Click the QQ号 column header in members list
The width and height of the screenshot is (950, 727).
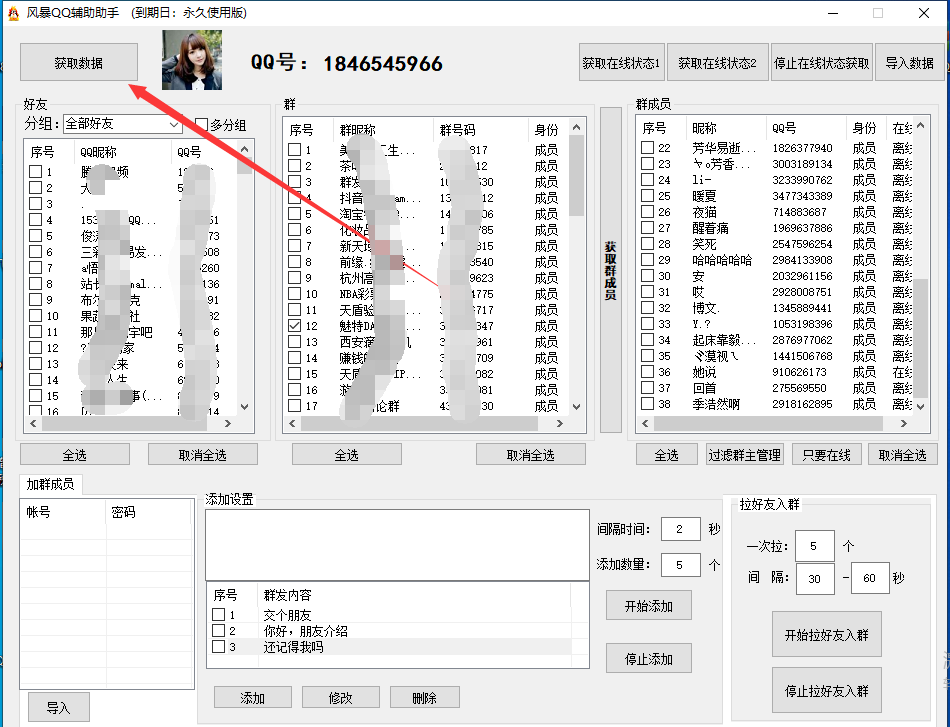(x=785, y=128)
